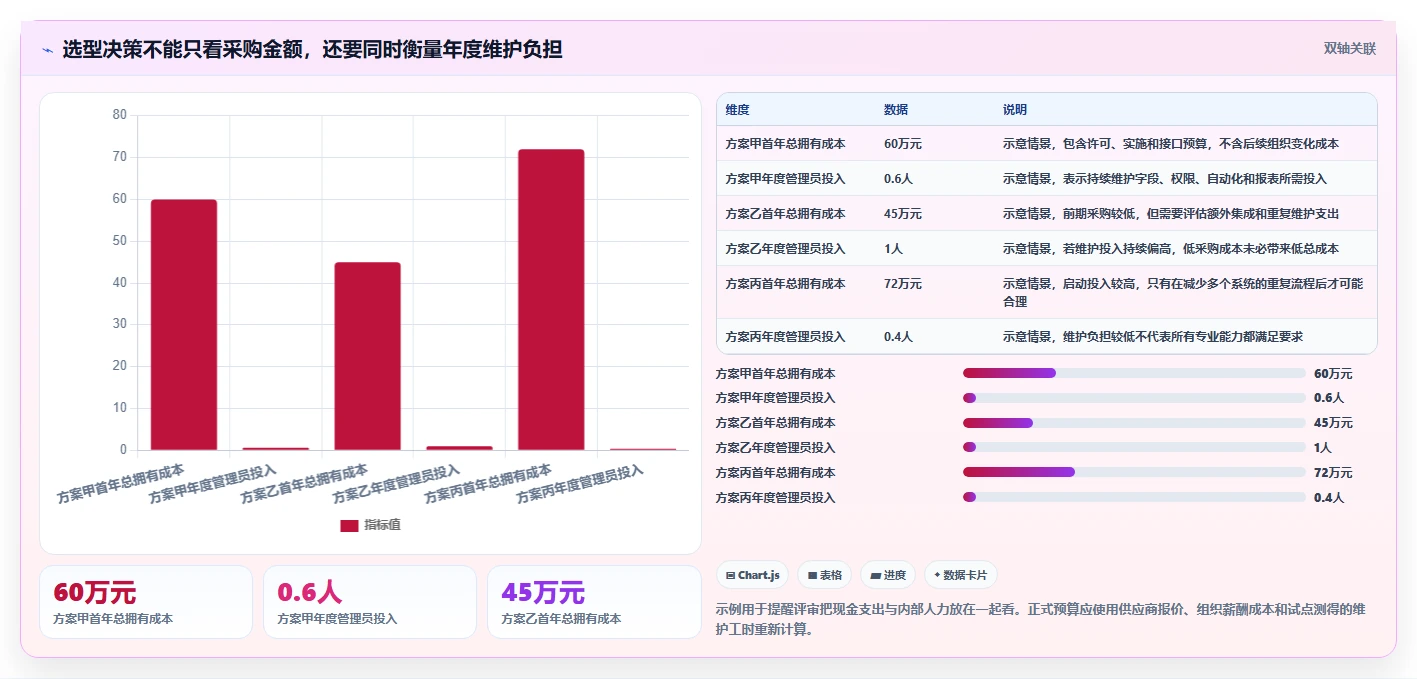Screen dimensions: 1417x679
Task: Click the 说明 column header in the table
Action: click(1015, 110)
